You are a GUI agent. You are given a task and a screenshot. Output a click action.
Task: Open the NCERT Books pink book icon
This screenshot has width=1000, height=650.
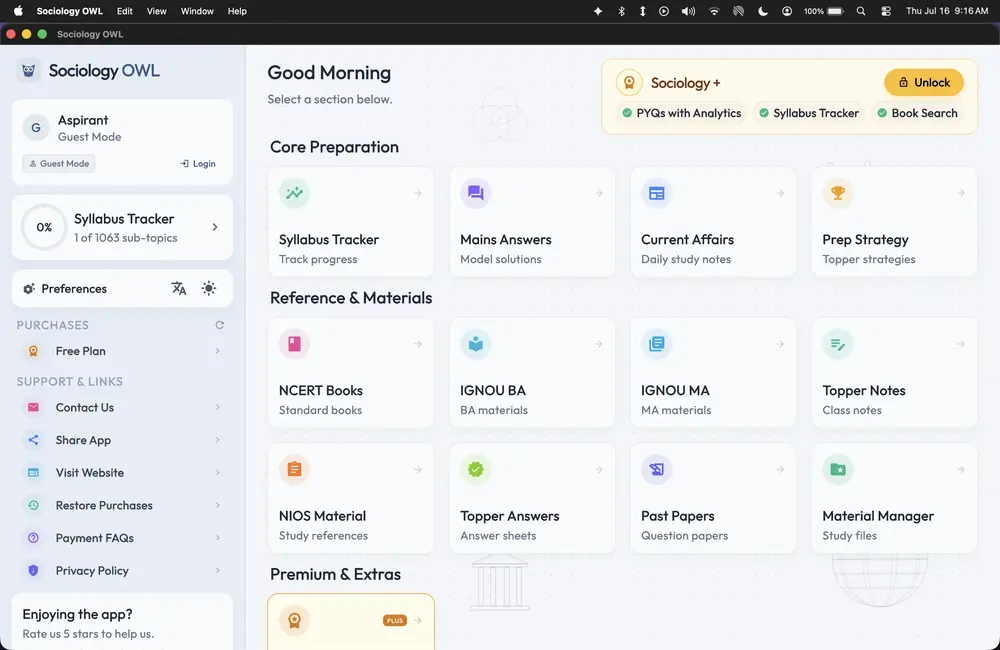(x=294, y=344)
